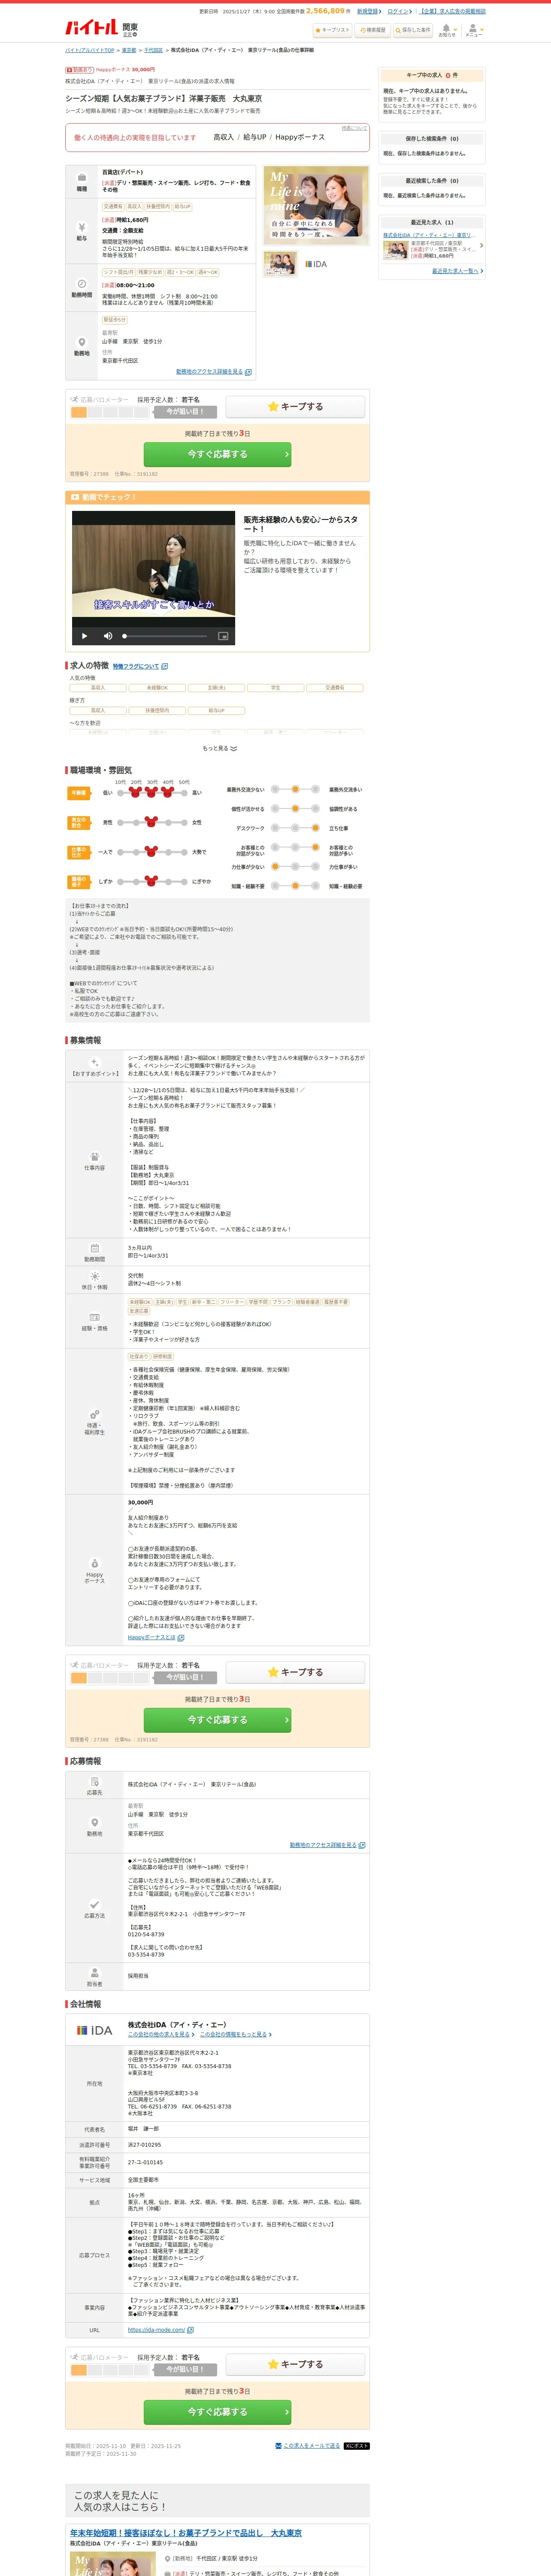Follow the ログイン link

click(399, 11)
